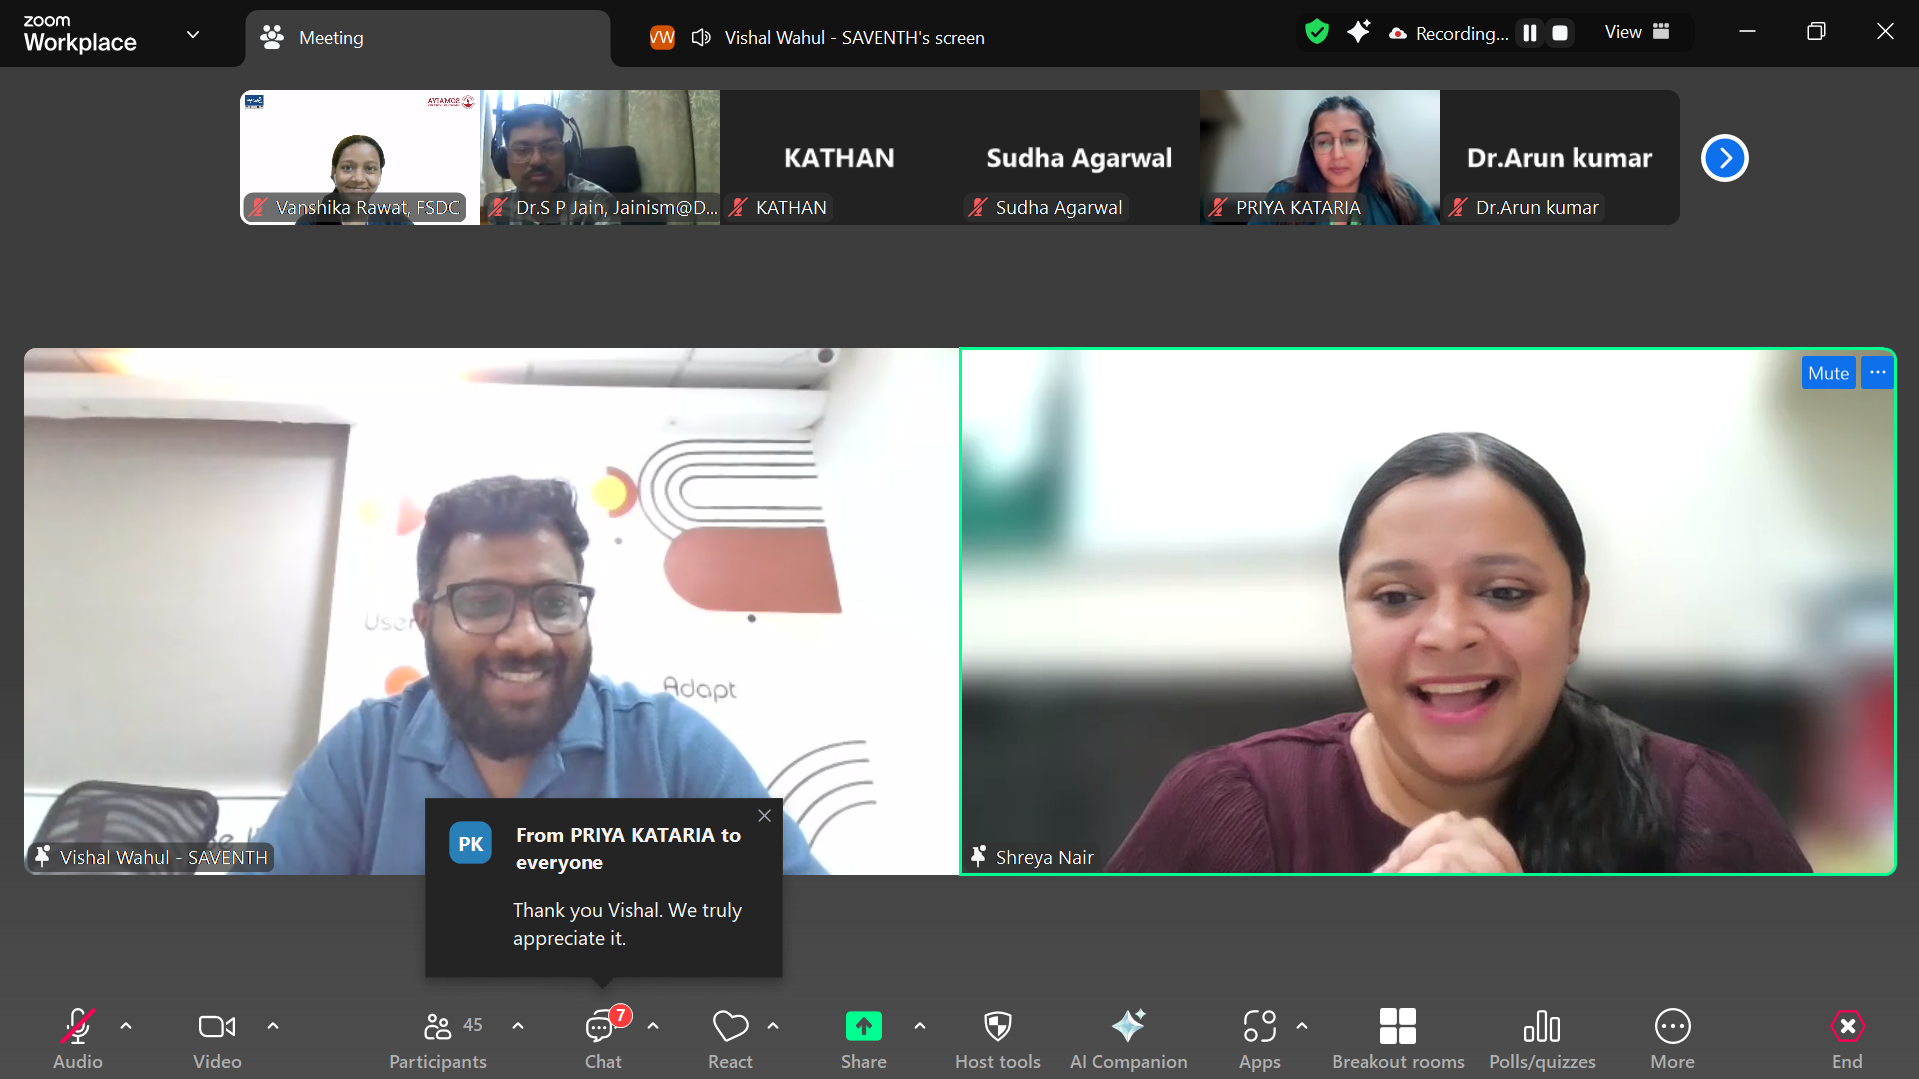Mute Shreya Nair with Mute button
1919x1079 pixels.
tap(1827, 373)
